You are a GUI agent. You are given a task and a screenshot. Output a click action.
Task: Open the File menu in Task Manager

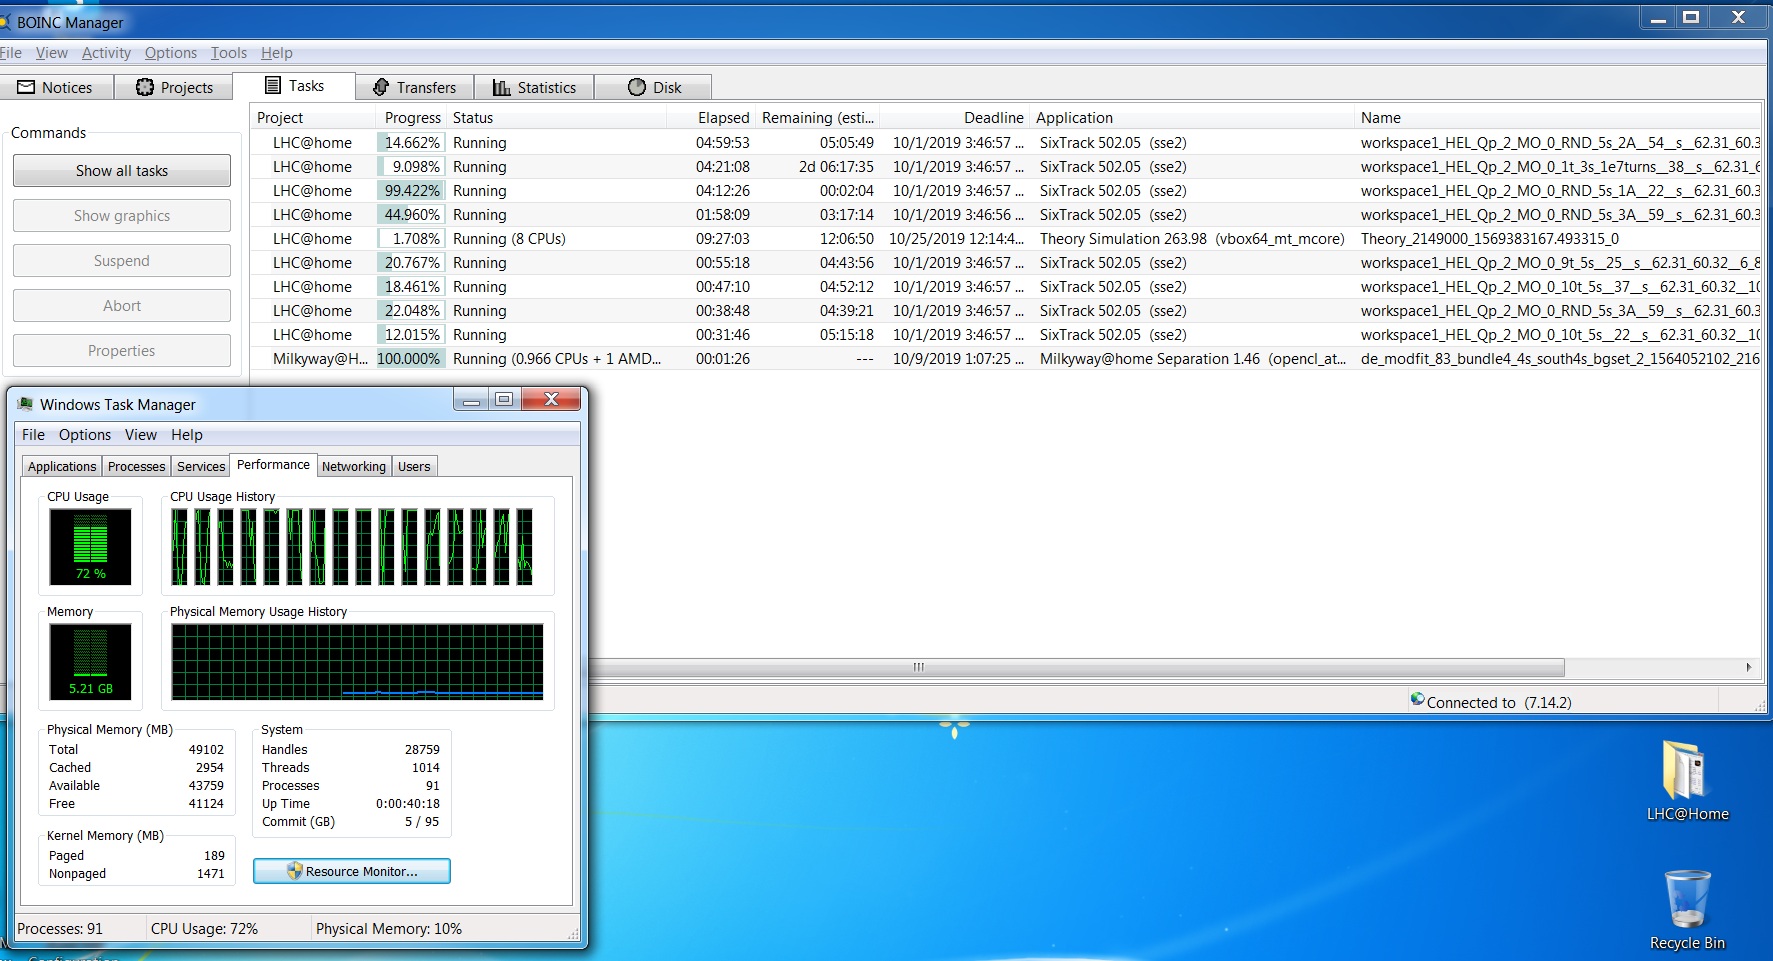tap(33, 435)
